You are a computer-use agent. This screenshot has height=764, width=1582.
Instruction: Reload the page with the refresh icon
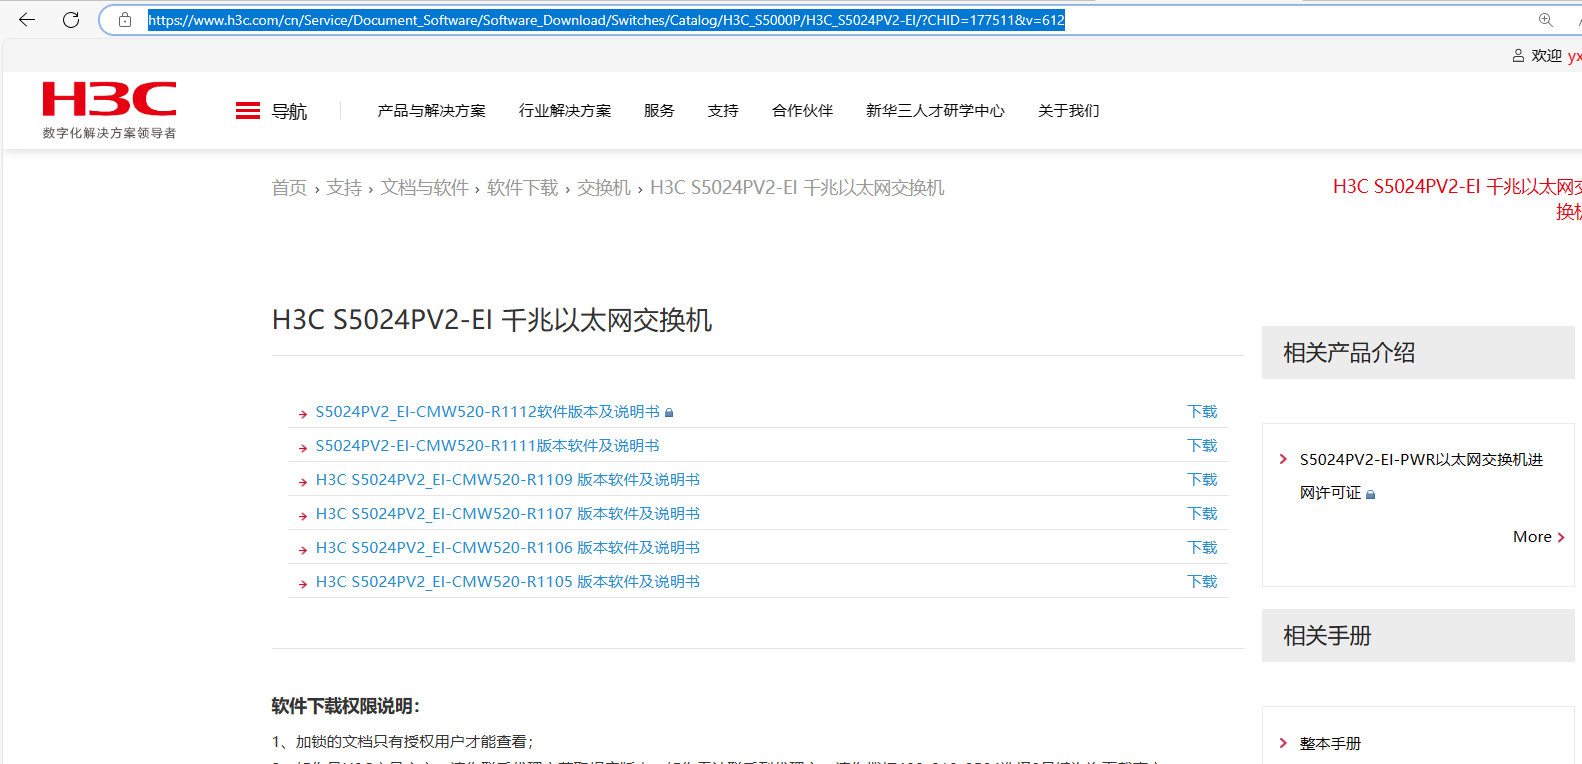[71, 19]
